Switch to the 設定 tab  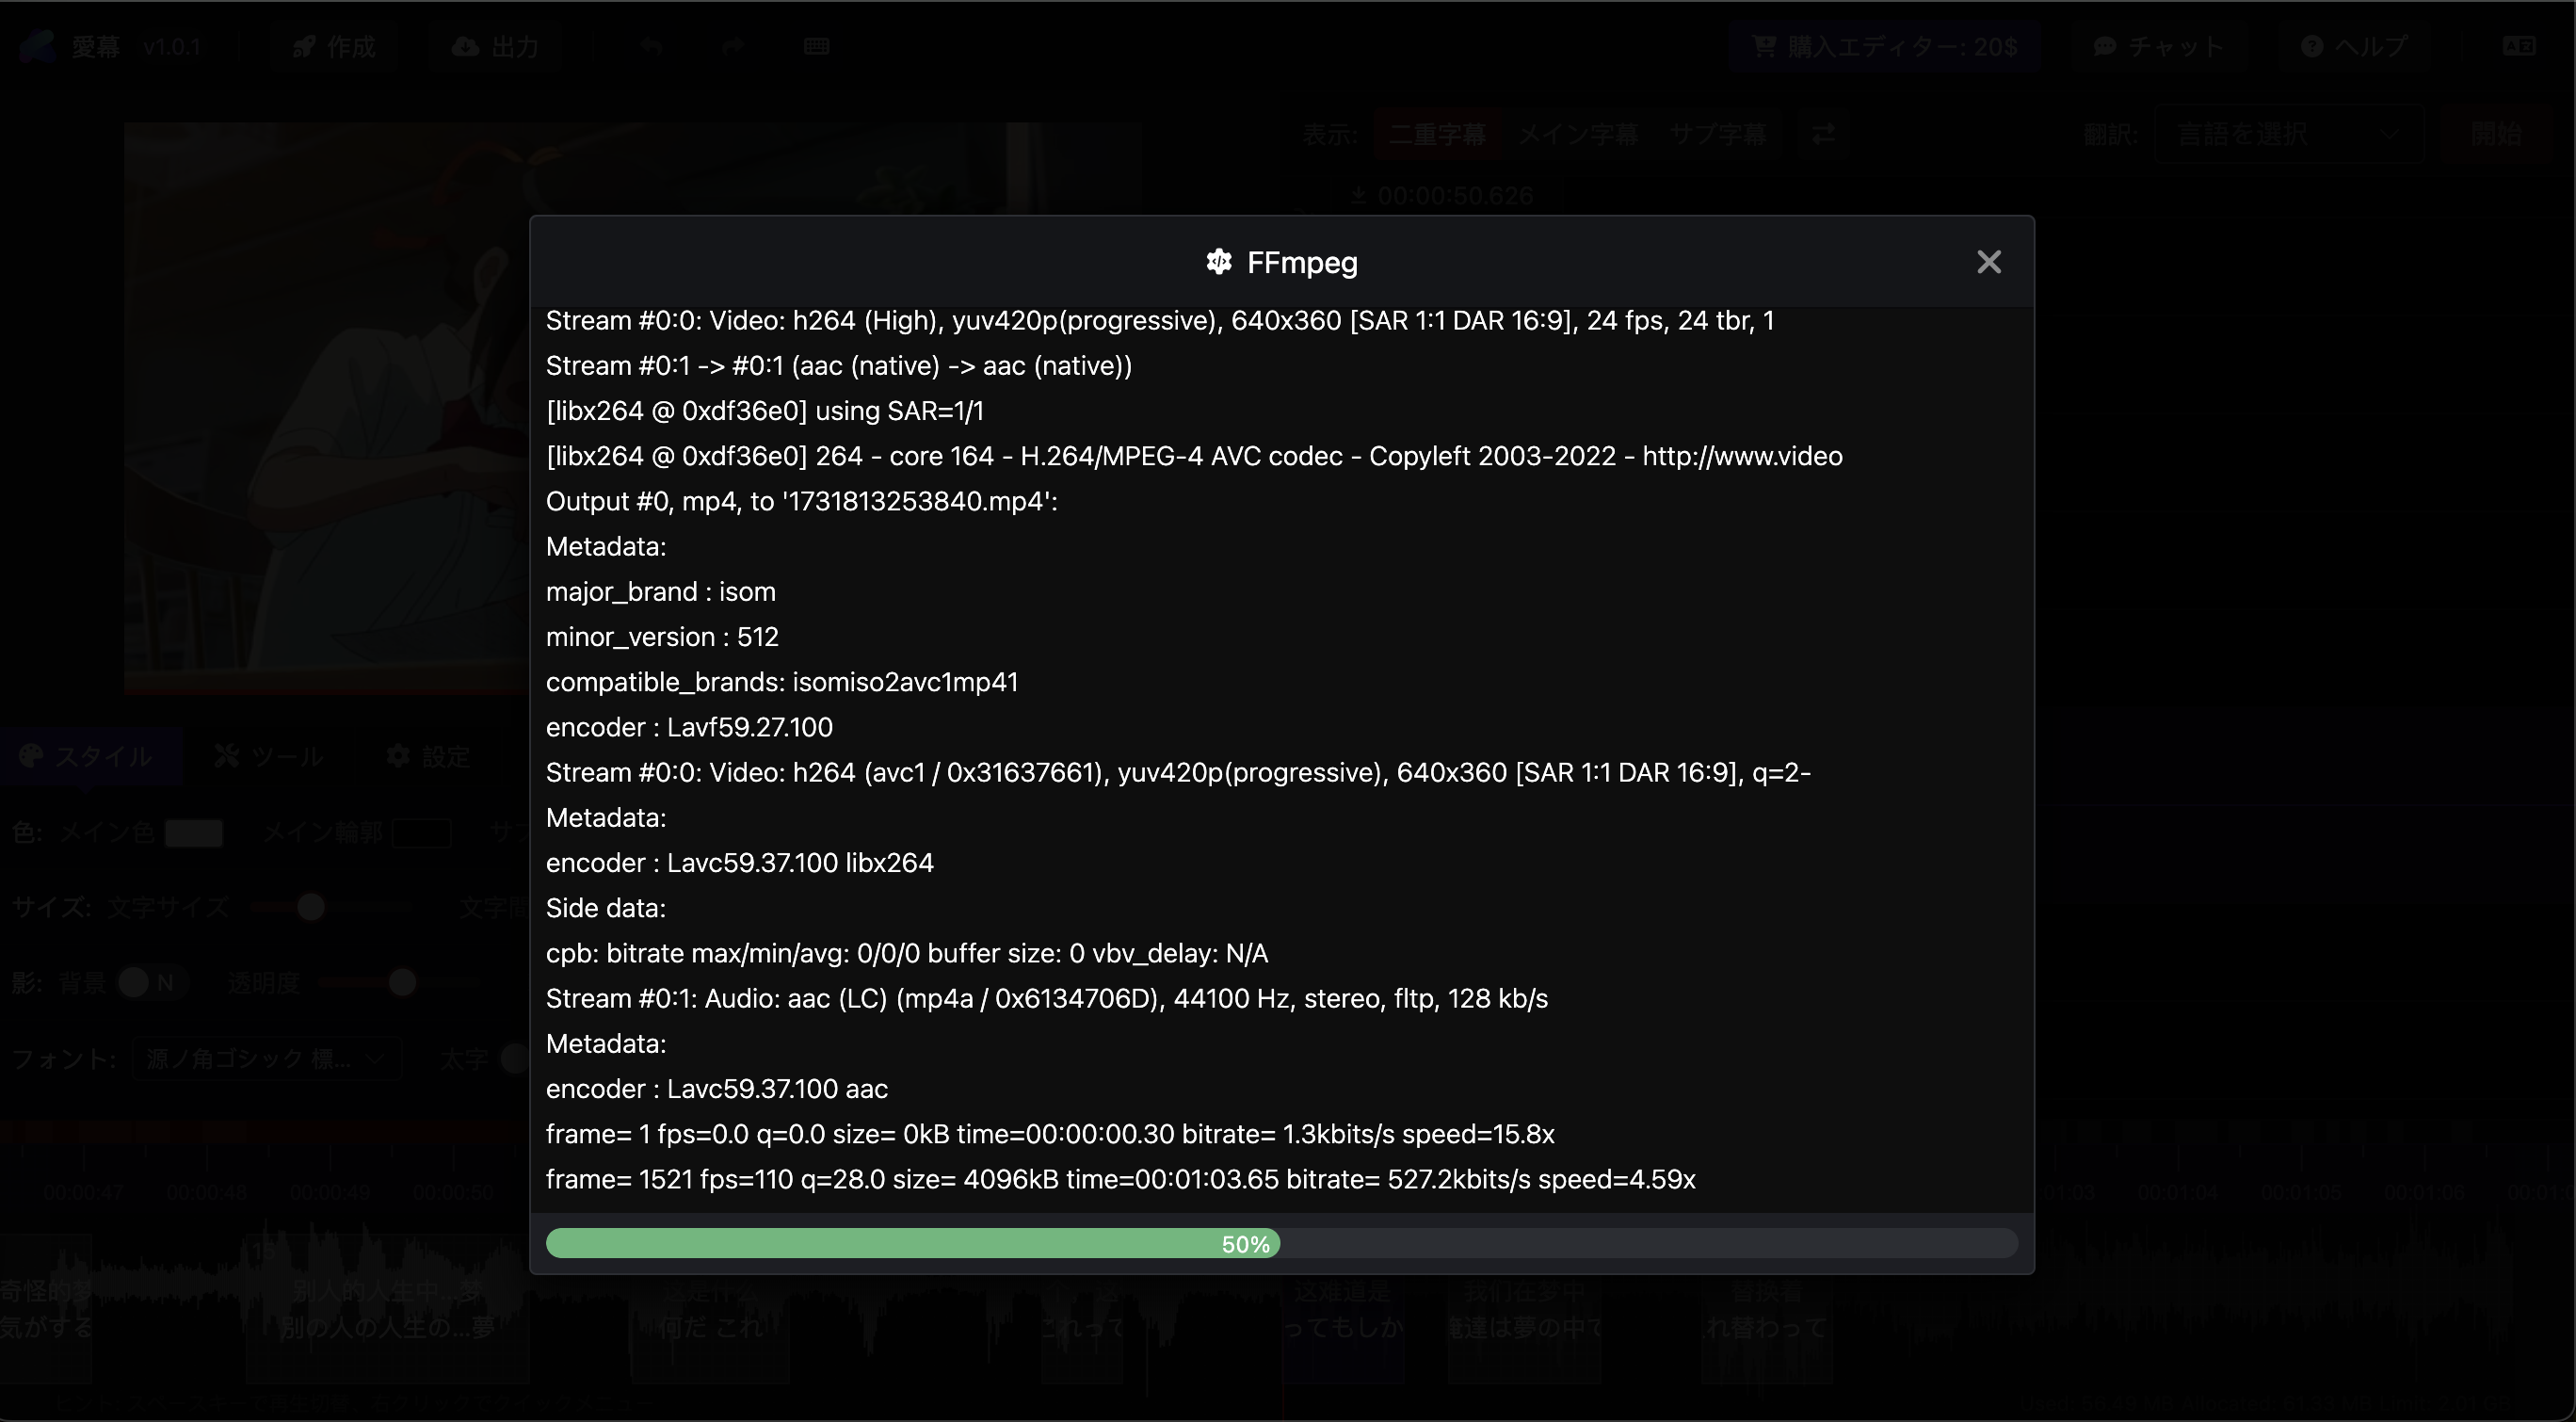pos(428,756)
